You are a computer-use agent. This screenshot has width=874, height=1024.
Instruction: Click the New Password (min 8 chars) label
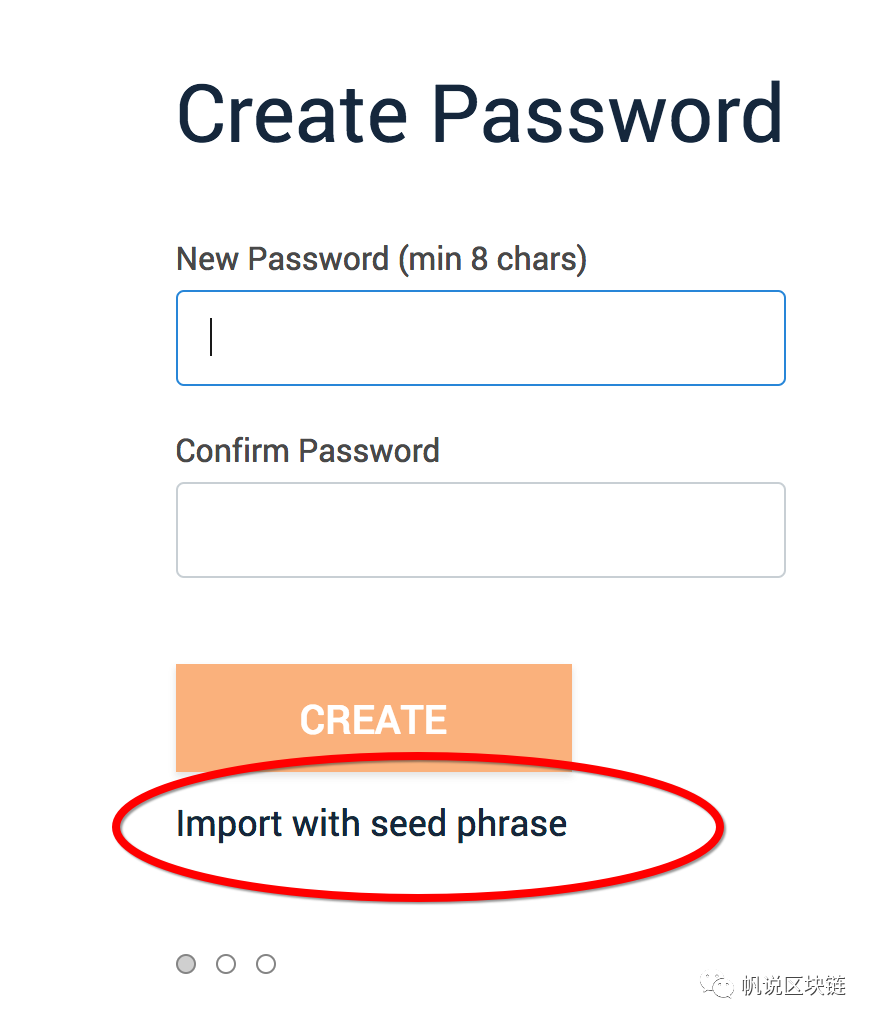(381, 259)
